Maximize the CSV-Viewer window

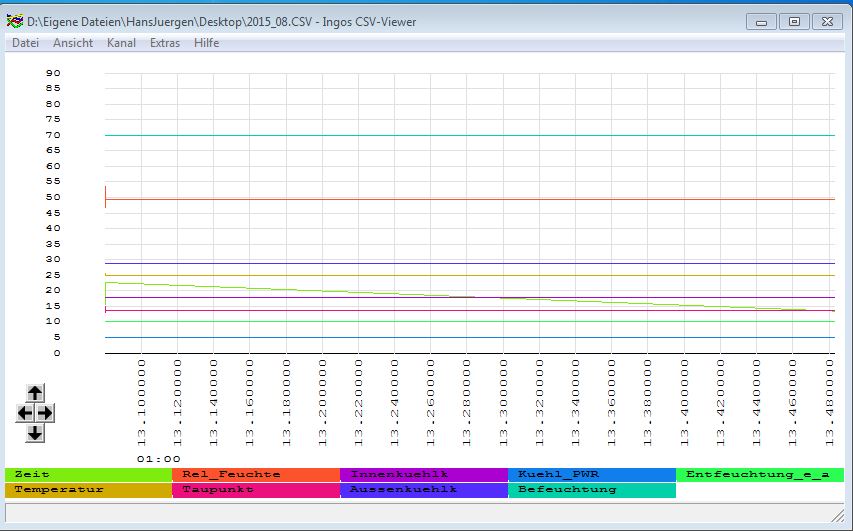coord(794,22)
